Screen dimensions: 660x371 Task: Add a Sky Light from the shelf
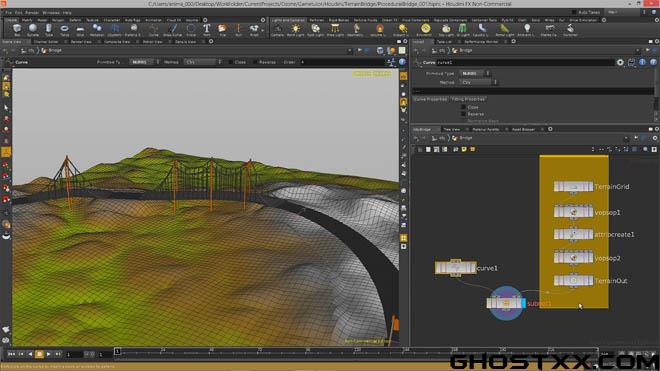(x=446, y=29)
